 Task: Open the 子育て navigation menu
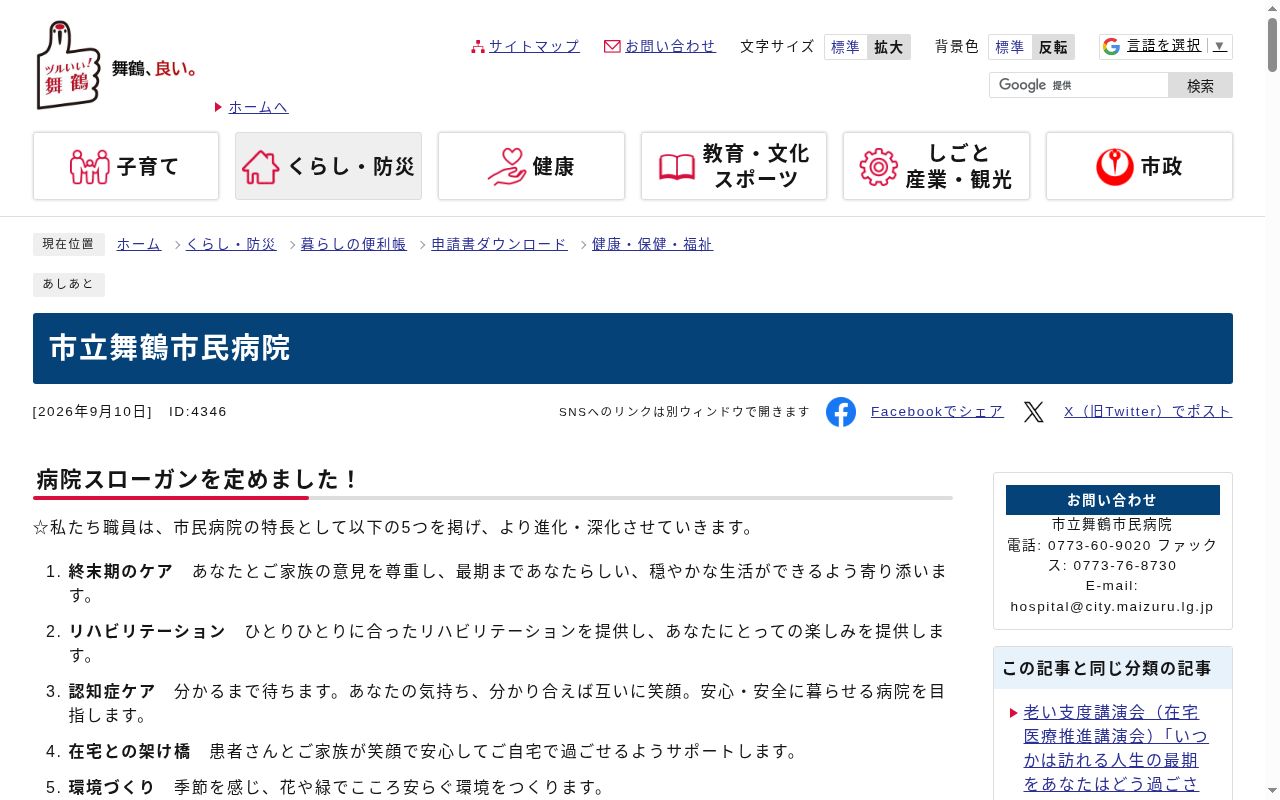coord(126,166)
